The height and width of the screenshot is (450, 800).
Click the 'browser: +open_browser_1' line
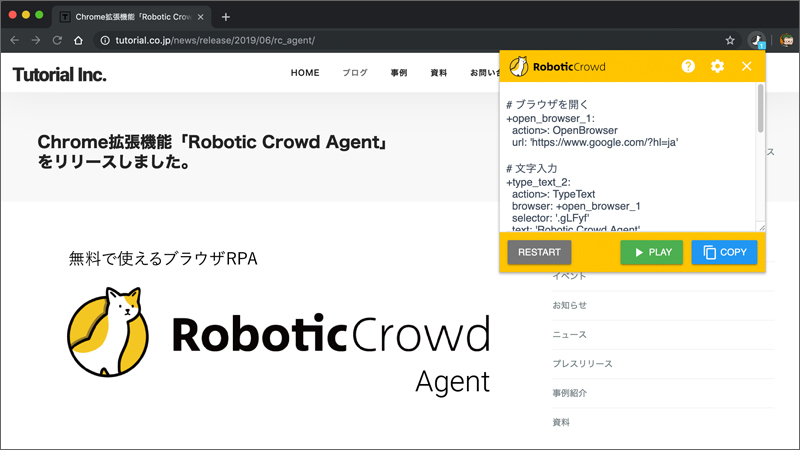(576, 206)
